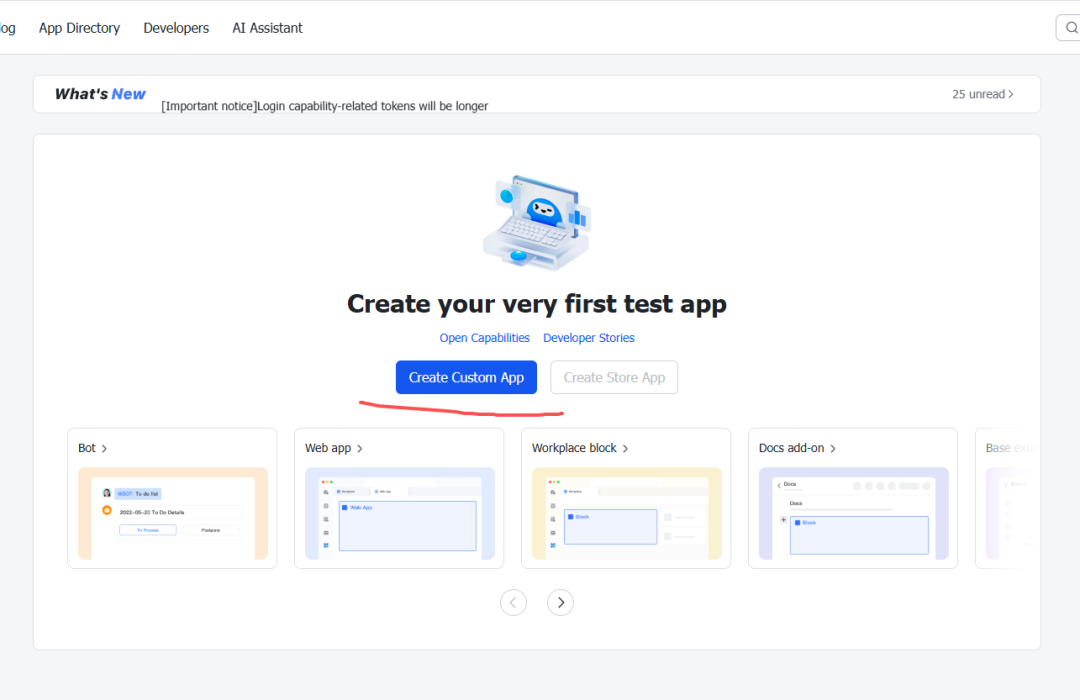
Task: Expand the Workplace block category chevron
Action: [x=626, y=449]
